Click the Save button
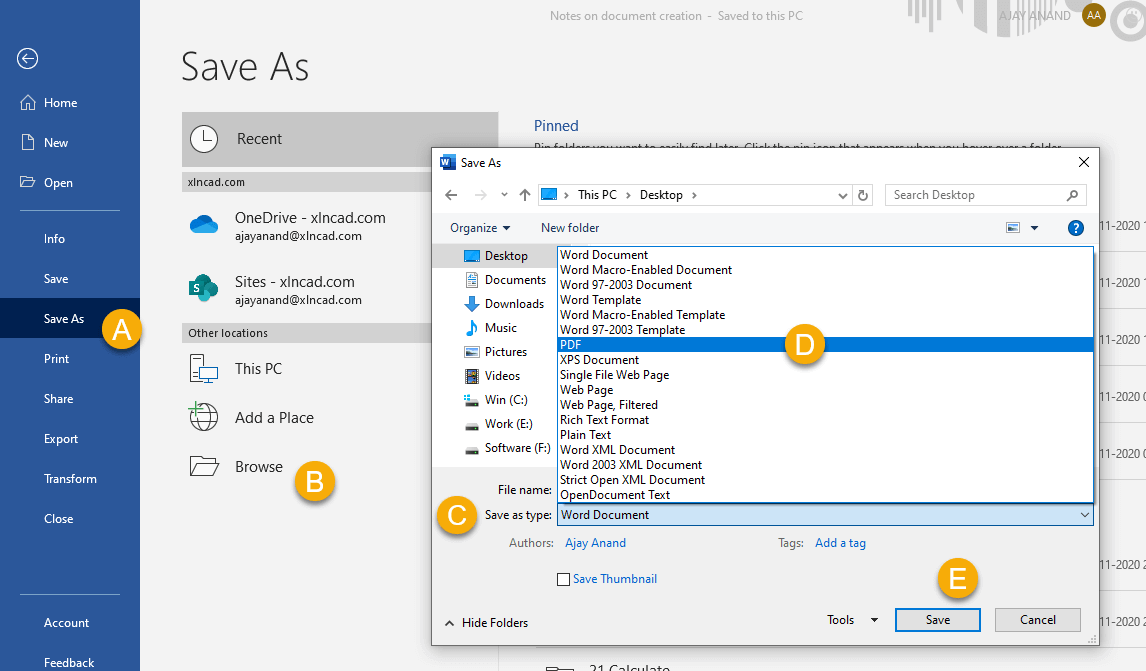This screenshot has height=671, width=1146. (x=937, y=619)
